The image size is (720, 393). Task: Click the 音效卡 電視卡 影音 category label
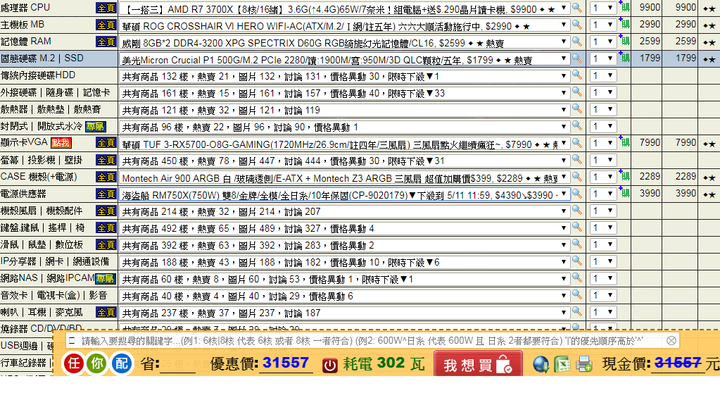click(53, 295)
